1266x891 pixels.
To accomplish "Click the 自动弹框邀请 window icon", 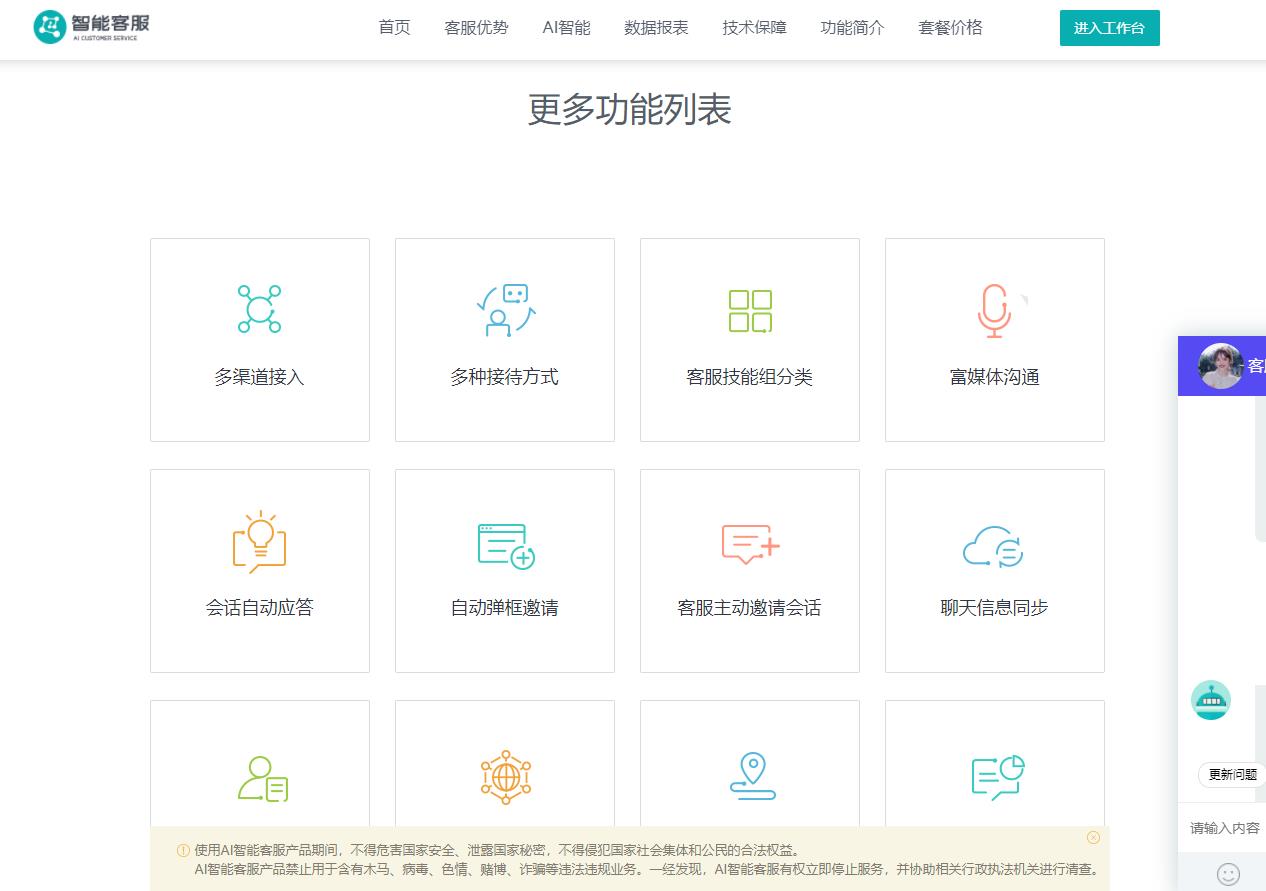I will pyautogui.click(x=505, y=545).
